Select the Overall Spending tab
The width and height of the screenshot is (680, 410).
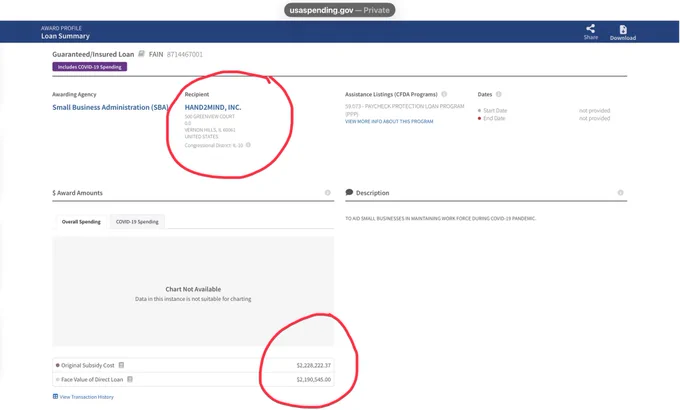[81, 222]
